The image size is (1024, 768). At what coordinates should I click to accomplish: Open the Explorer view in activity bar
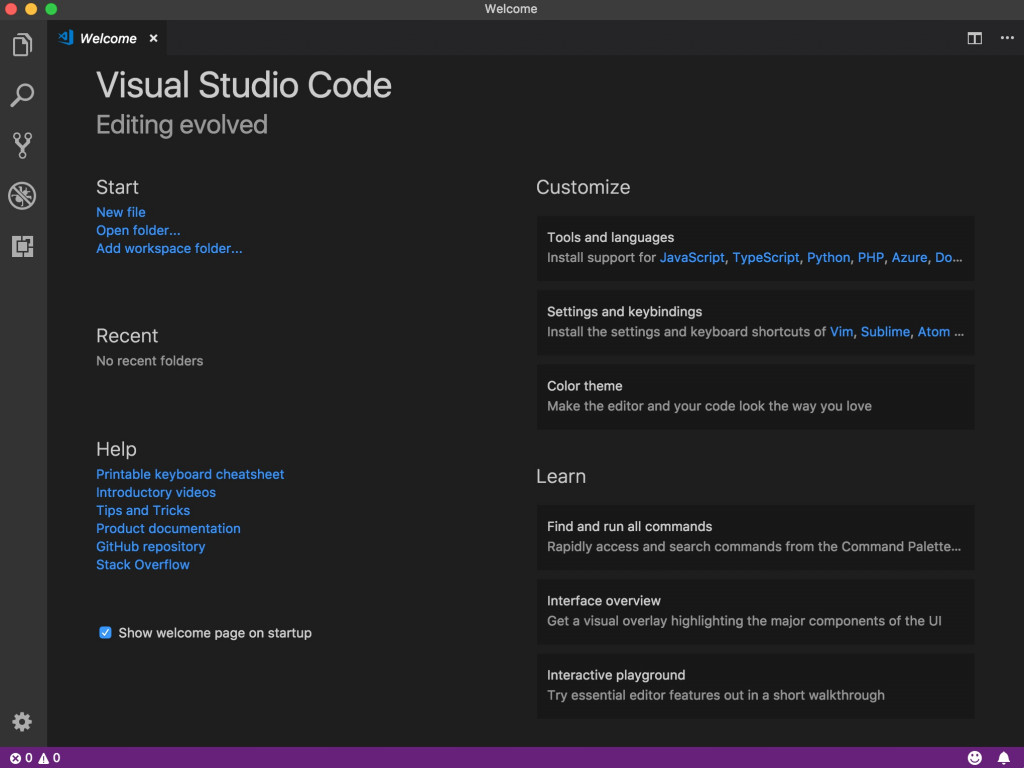[x=22, y=45]
